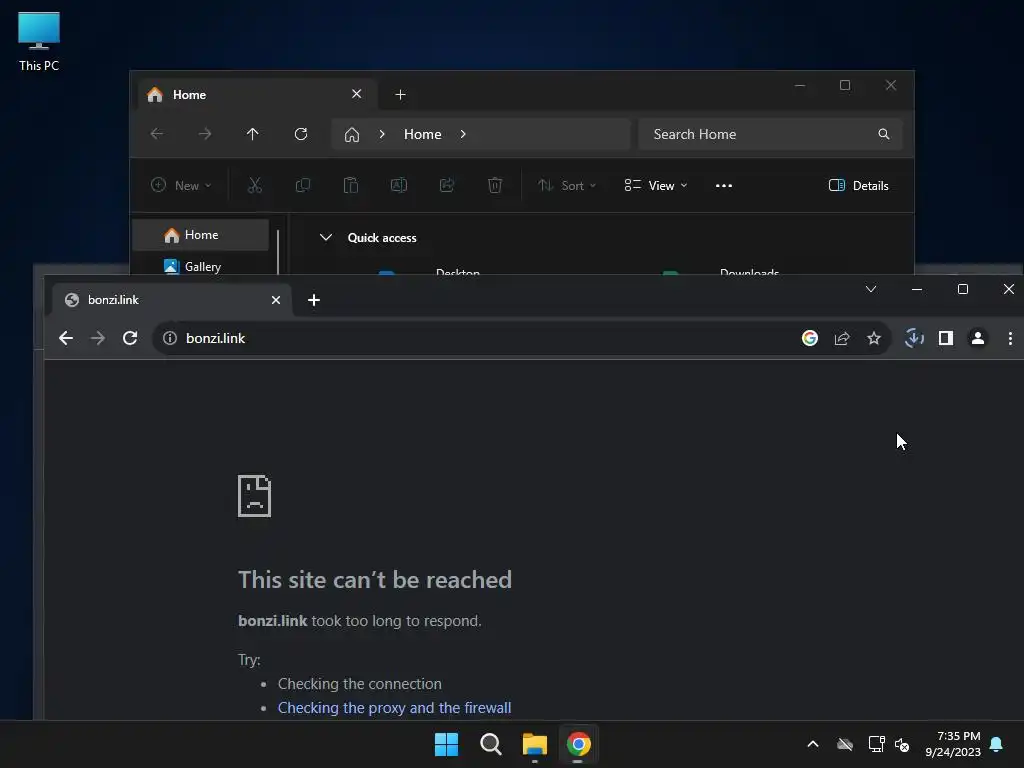Screen dimensions: 1024x768
Task: Click the Rename icon in Explorer toolbar
Action: 399,185
